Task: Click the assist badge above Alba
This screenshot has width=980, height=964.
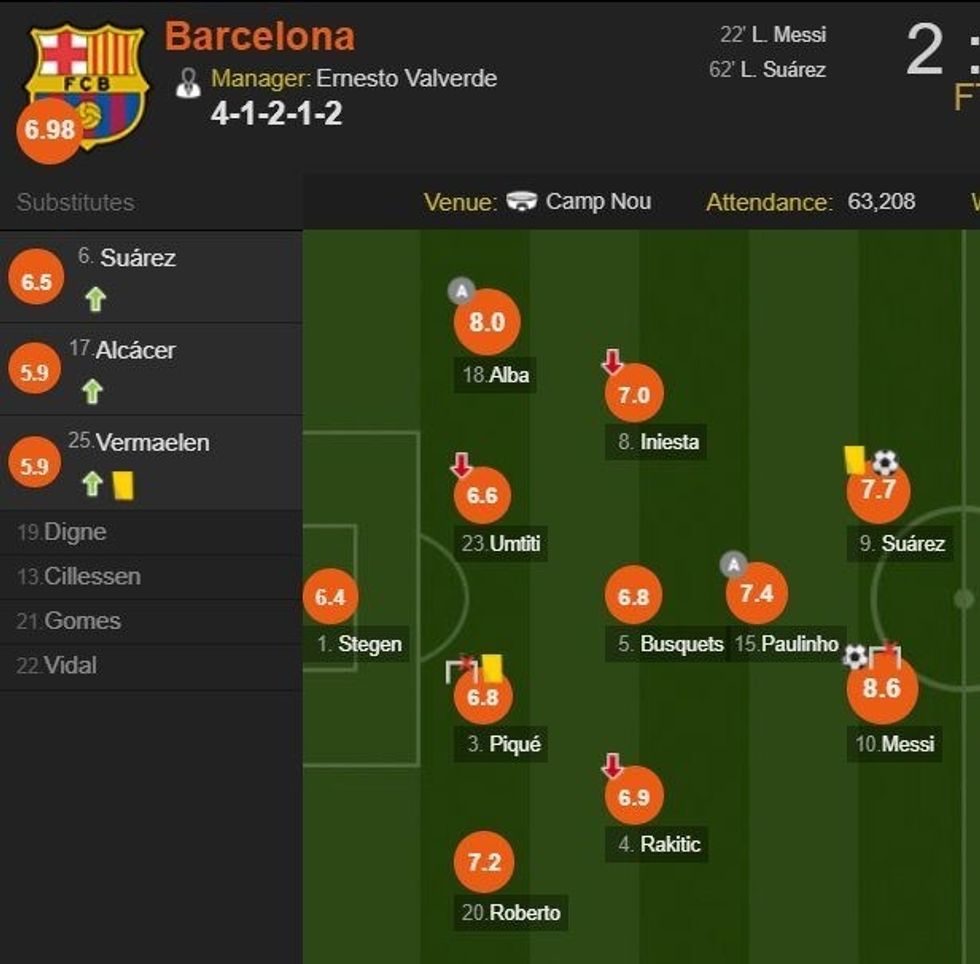Action: pos(461,289)
